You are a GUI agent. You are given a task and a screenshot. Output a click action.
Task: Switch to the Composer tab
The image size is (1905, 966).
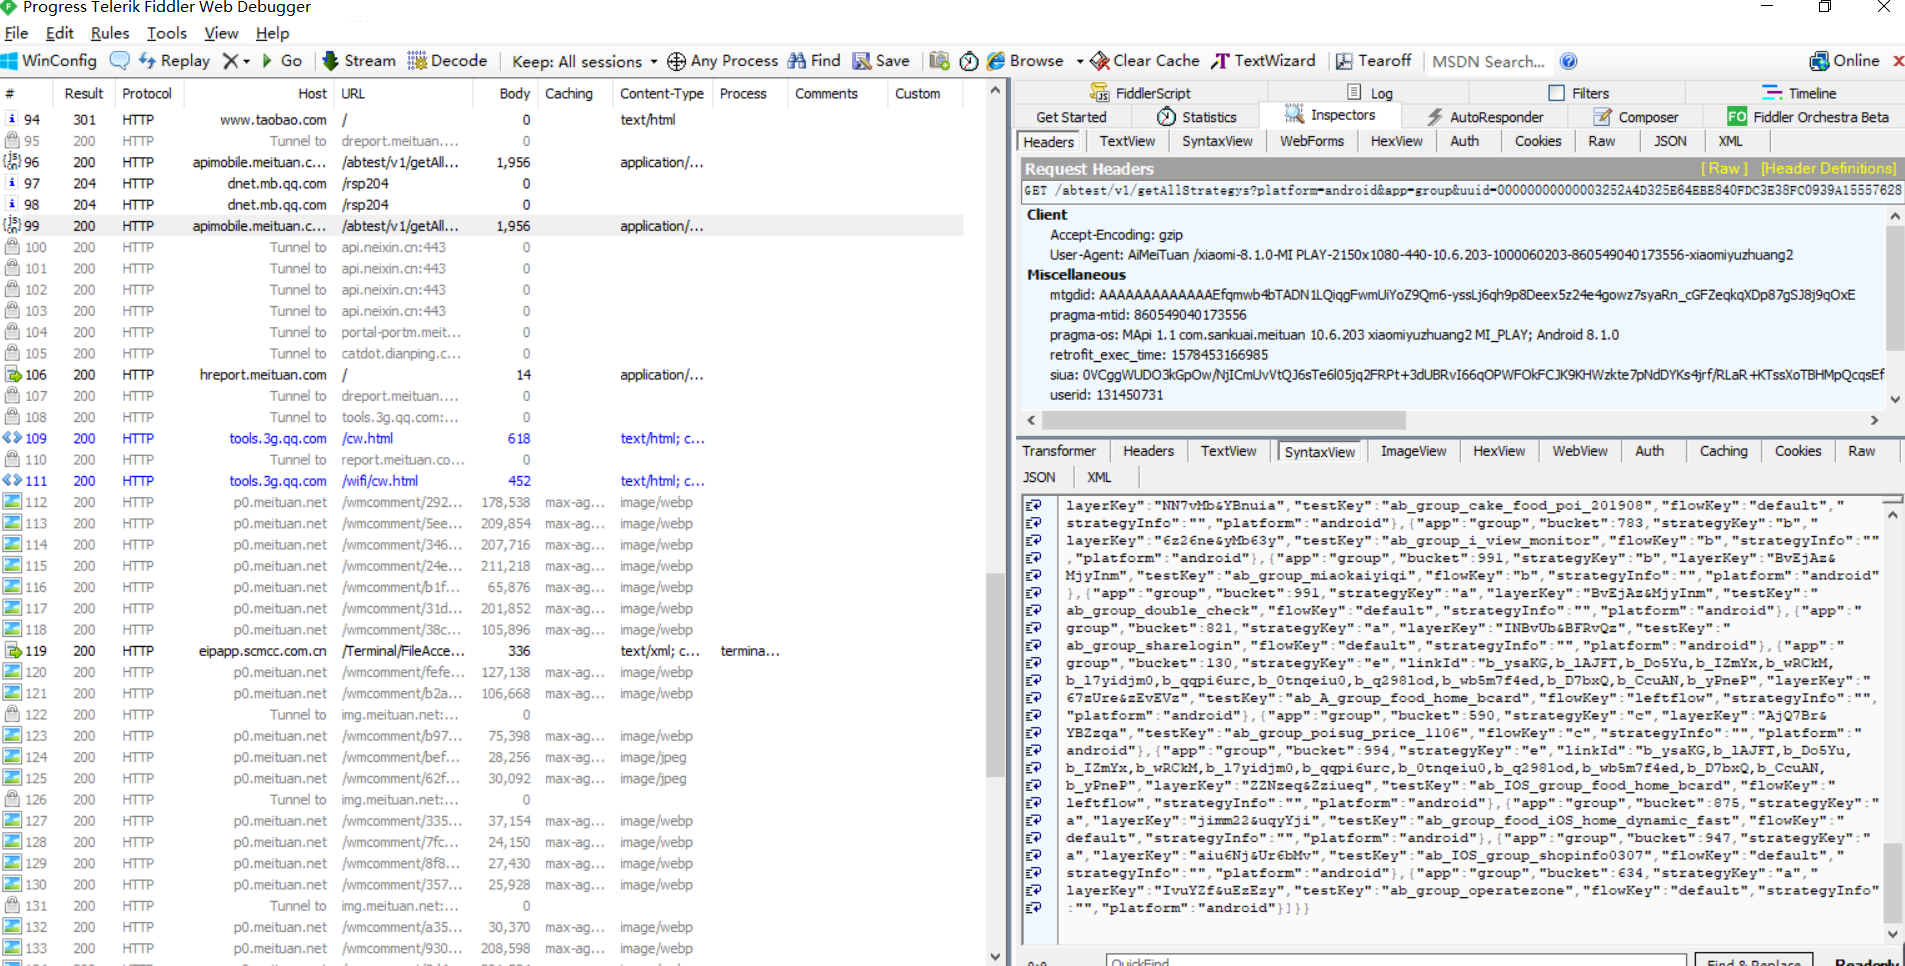[x=1636, y=117]
